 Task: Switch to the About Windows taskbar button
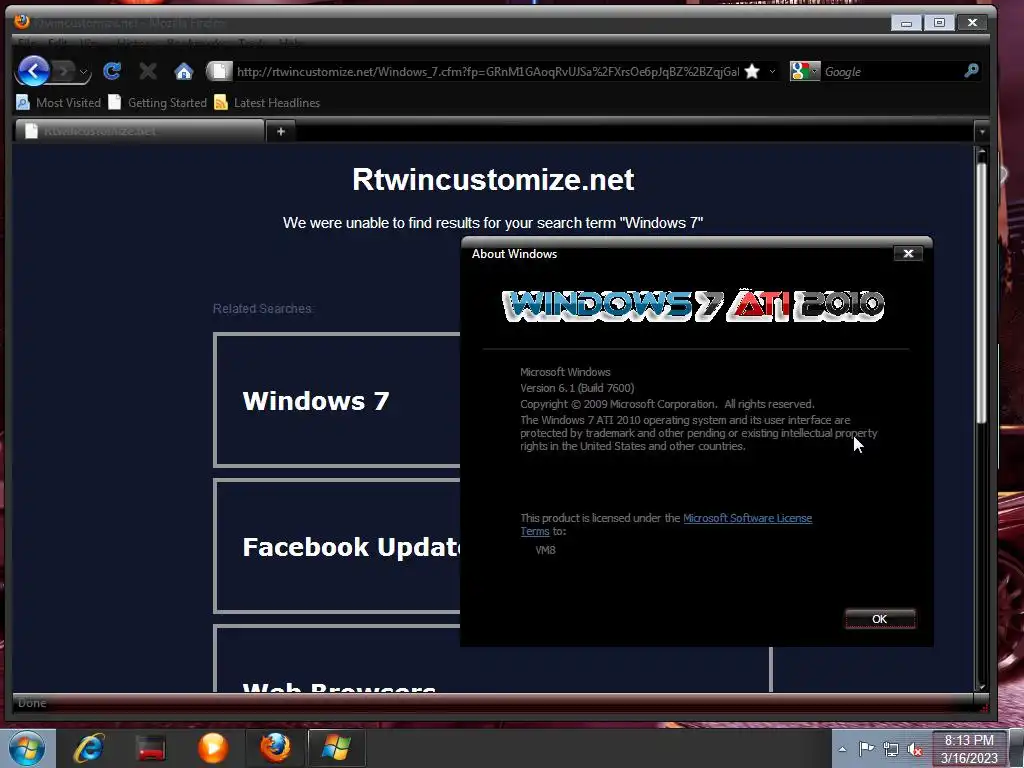(336, 748)
